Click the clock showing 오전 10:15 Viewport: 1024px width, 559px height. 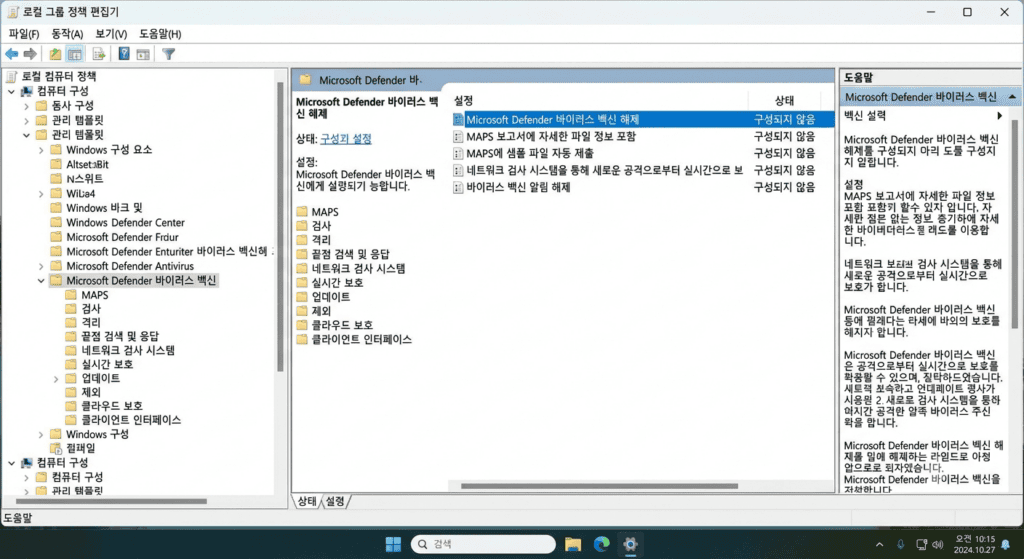pos(975,539)
